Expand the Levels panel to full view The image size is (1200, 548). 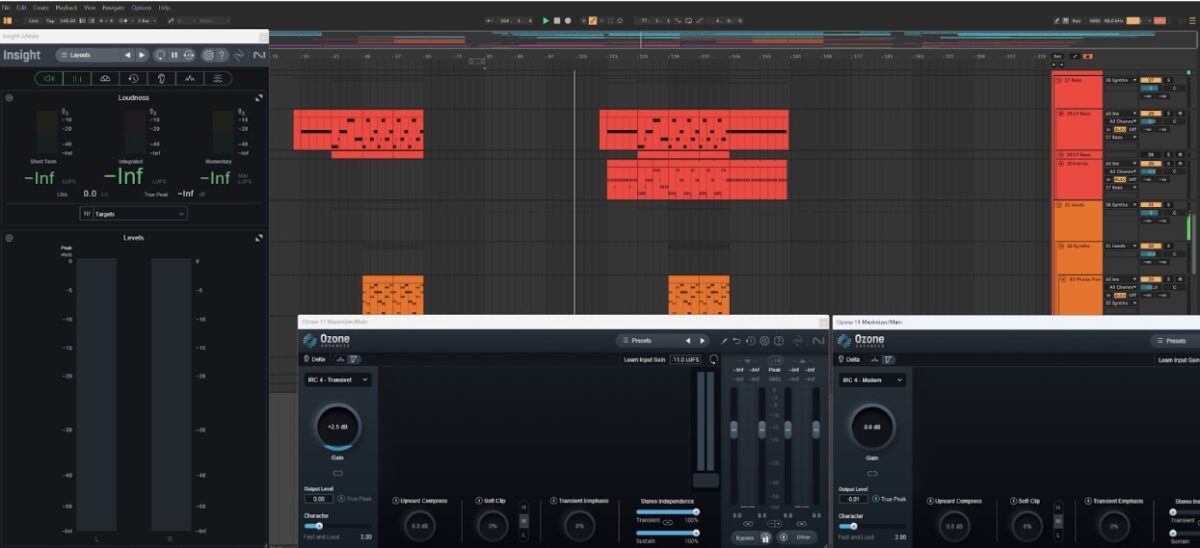pos(259,238)
